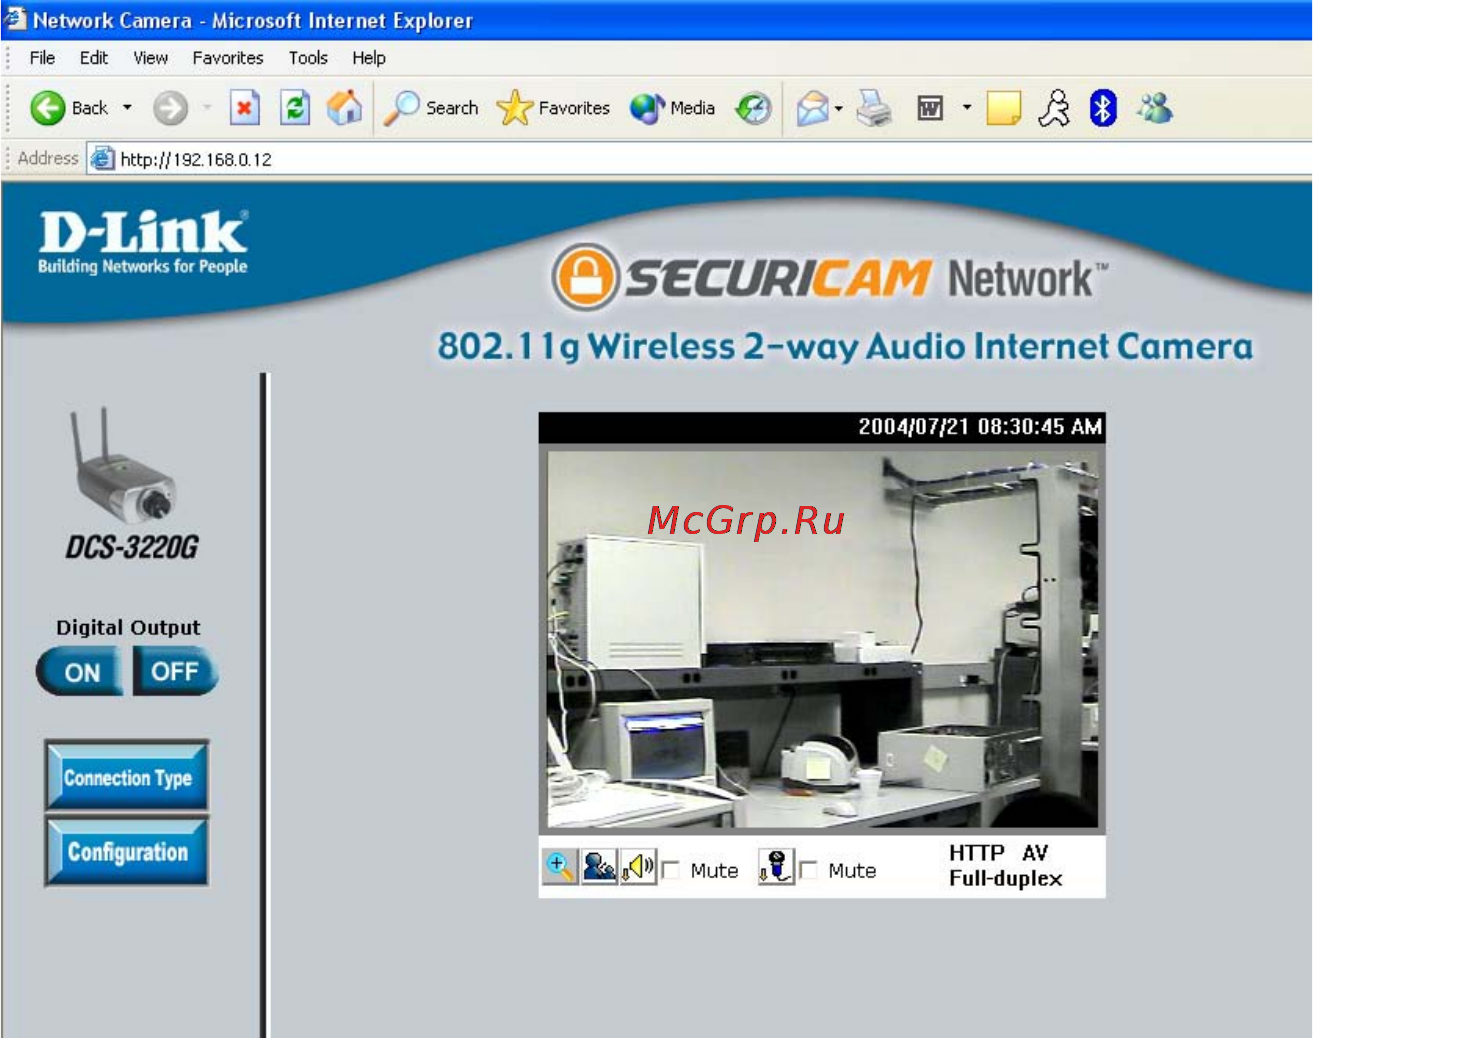Open the File menu
This screenshot has height=1038, width=1480.
point(42,58)
